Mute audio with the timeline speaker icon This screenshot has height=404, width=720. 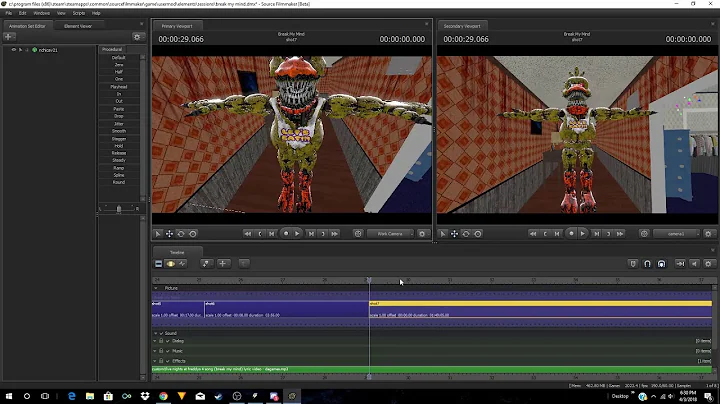click(694, 264)
